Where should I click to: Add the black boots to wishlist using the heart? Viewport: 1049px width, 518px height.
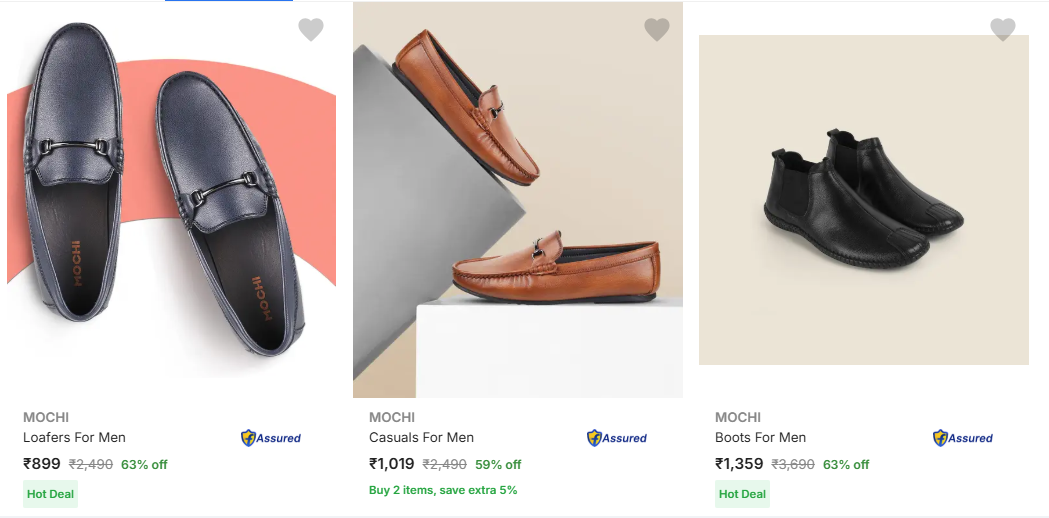(x=1003, y=30)
